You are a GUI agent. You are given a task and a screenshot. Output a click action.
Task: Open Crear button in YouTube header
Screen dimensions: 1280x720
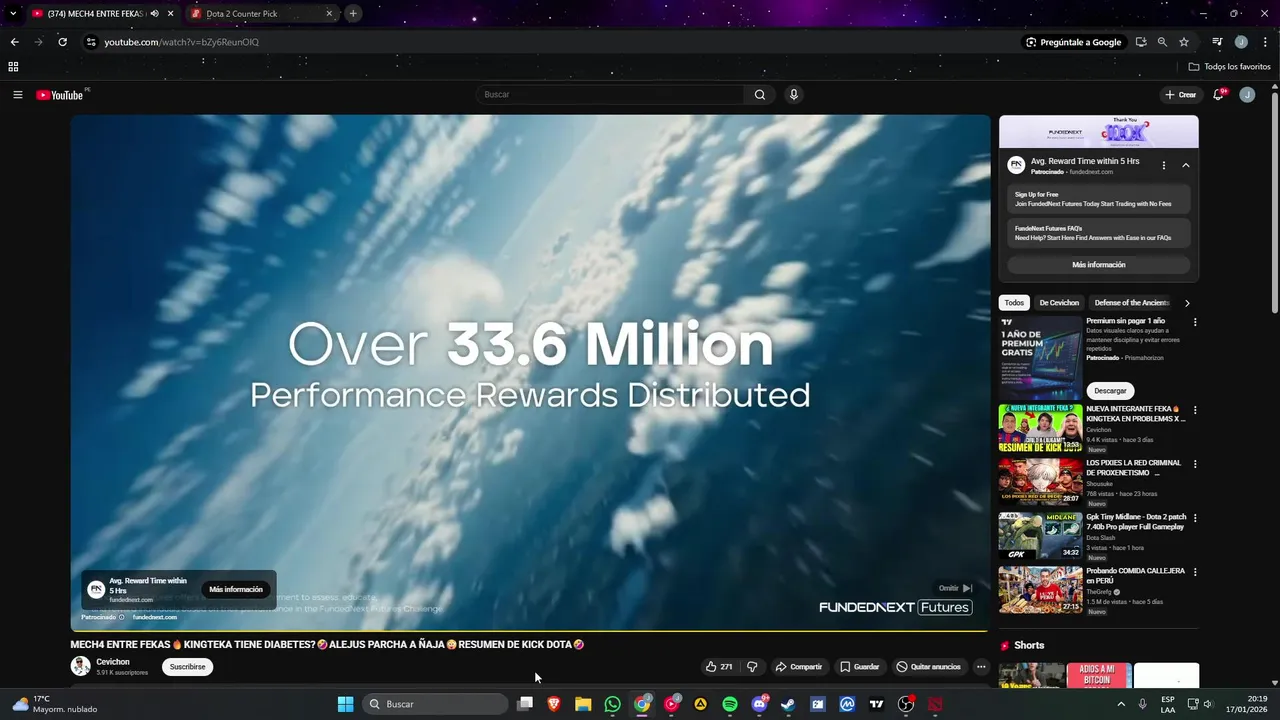point(1180,95)
